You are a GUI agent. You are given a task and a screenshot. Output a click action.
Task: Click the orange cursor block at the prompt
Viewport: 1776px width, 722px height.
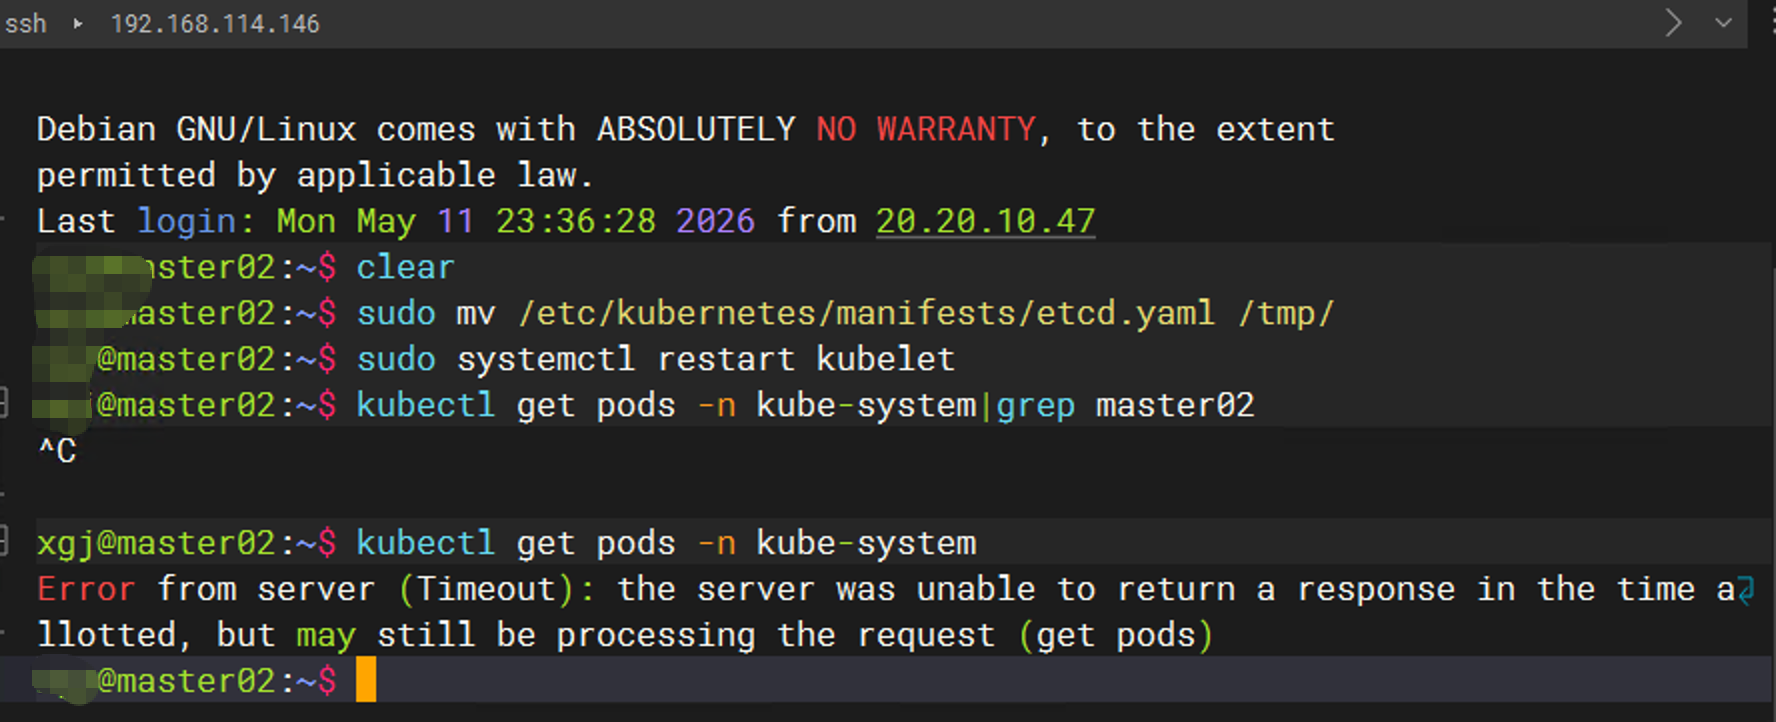(x=366, y=680)
